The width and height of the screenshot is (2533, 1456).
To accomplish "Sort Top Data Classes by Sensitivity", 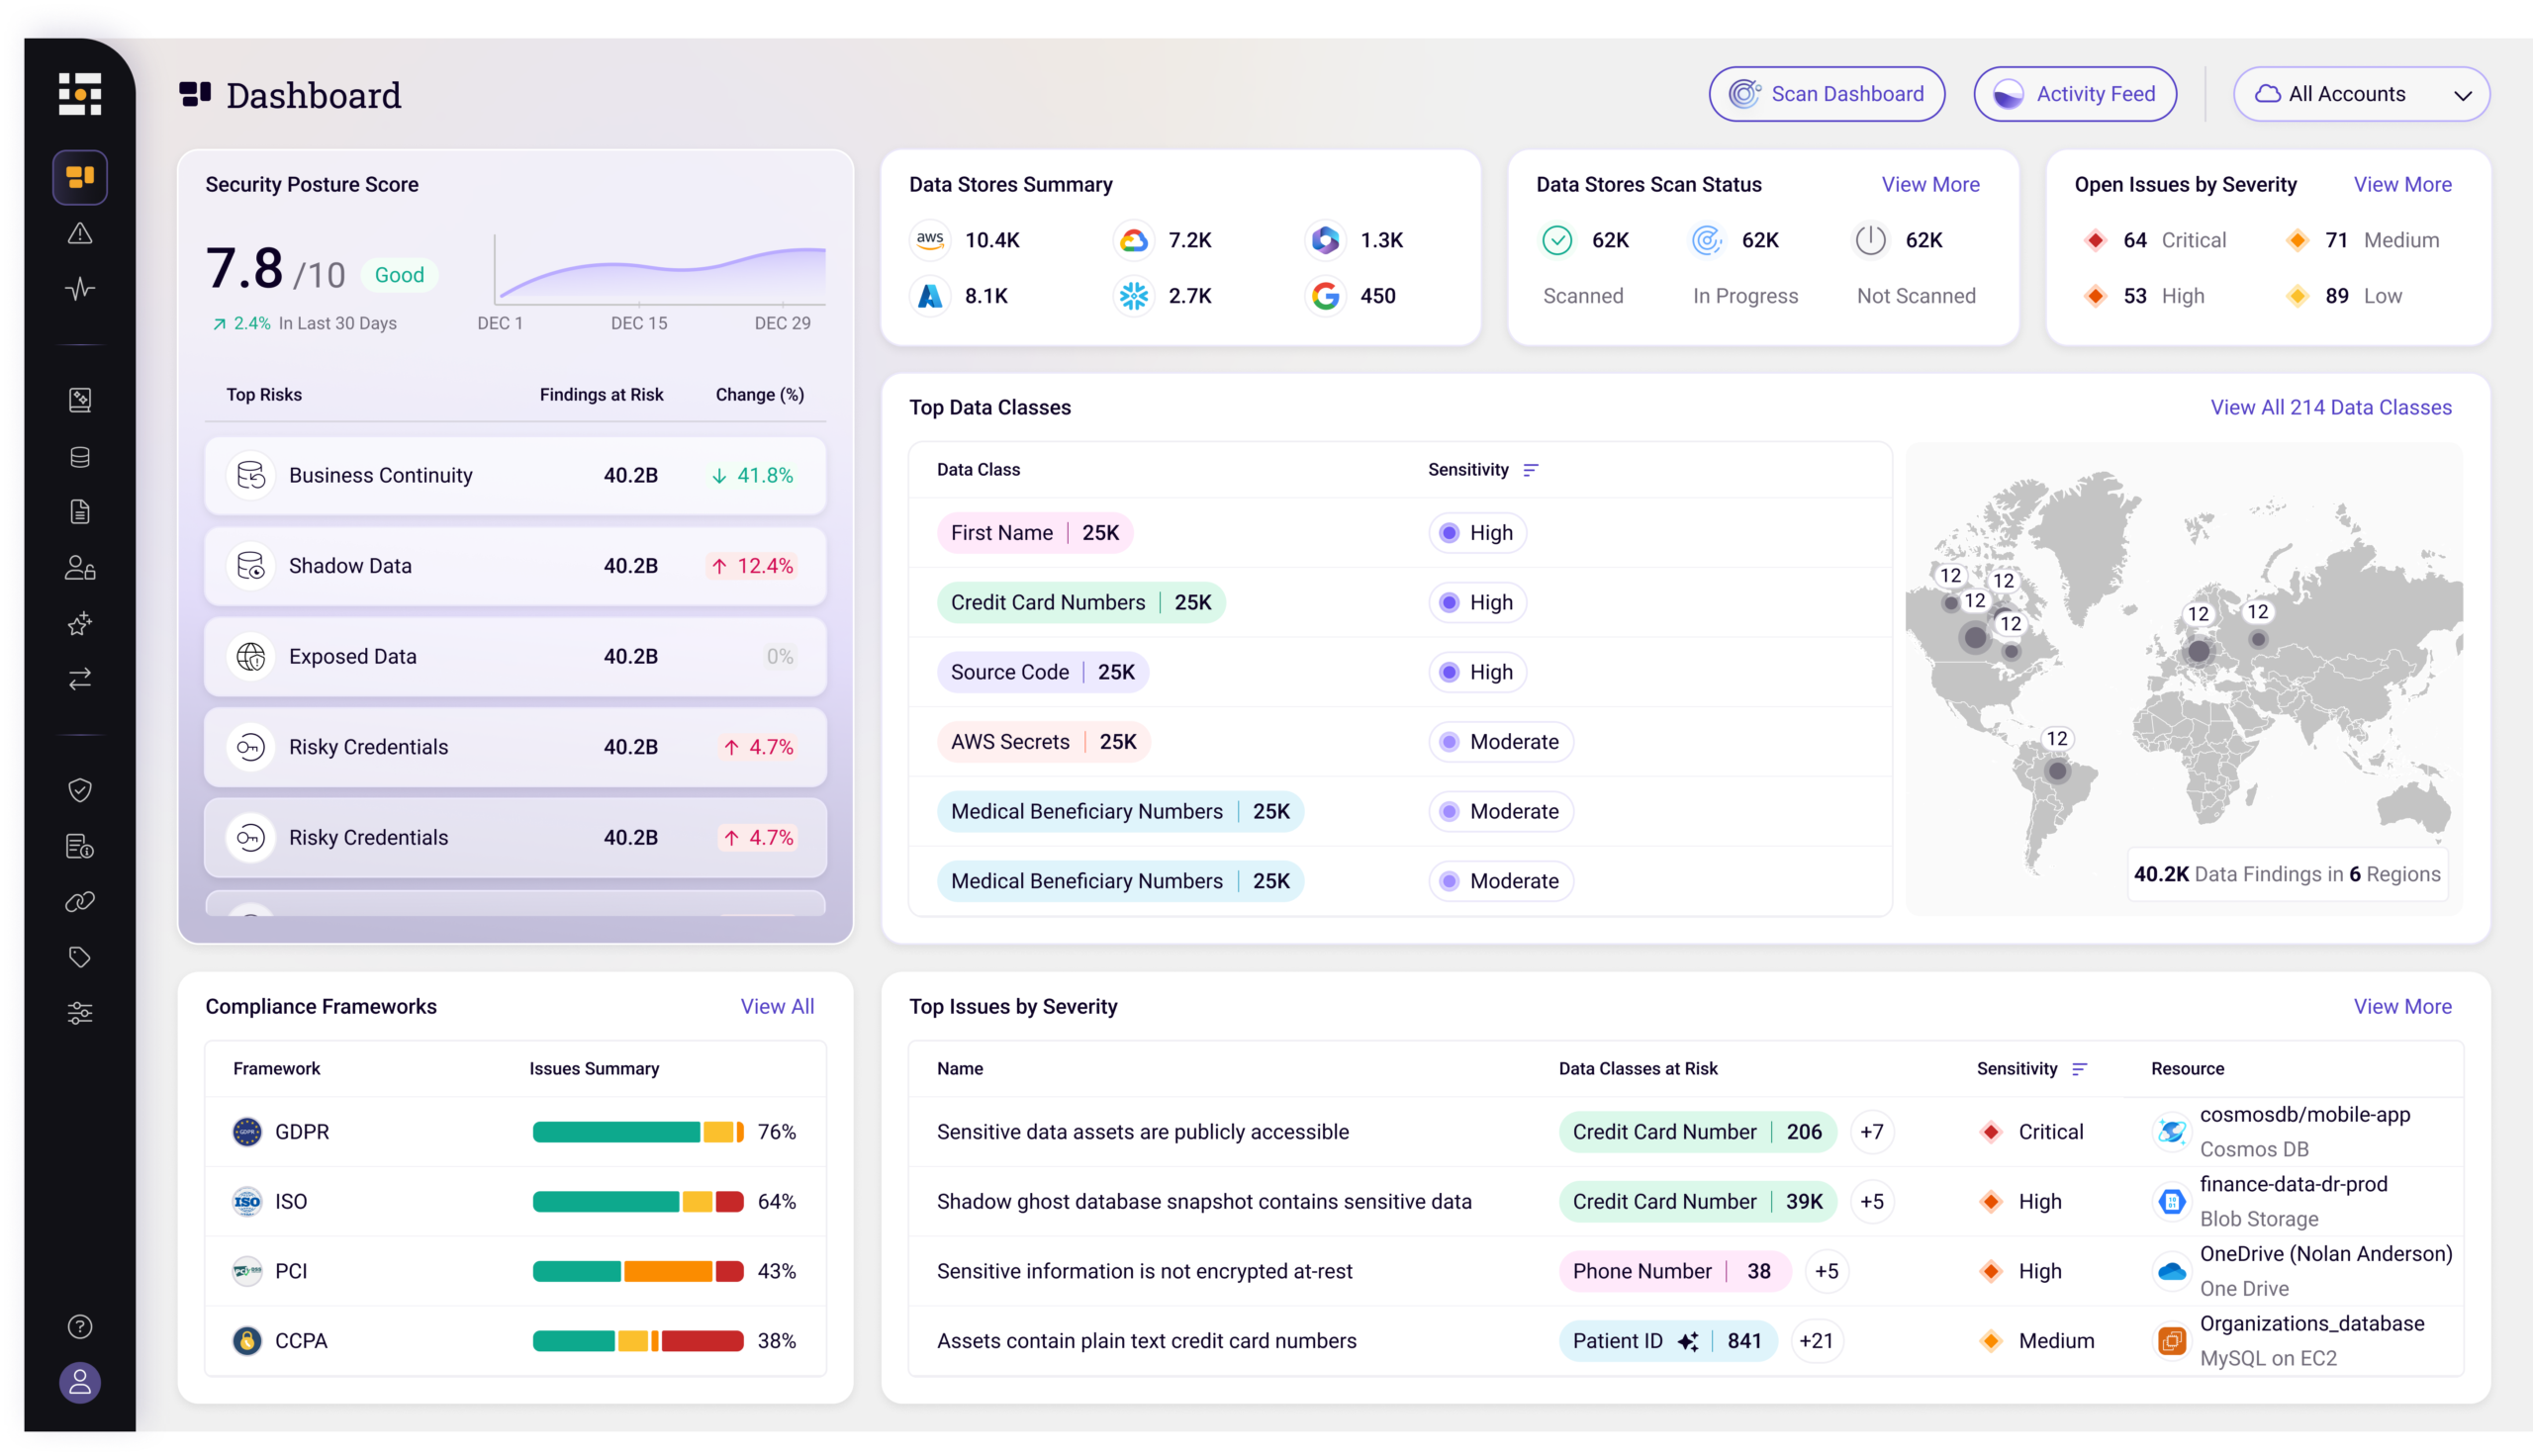I will (x=1530, y=470).
